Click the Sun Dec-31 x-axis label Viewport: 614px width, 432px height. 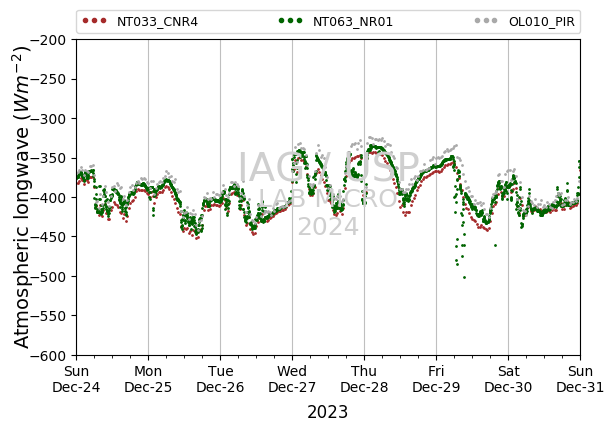(x=580, y=379)
